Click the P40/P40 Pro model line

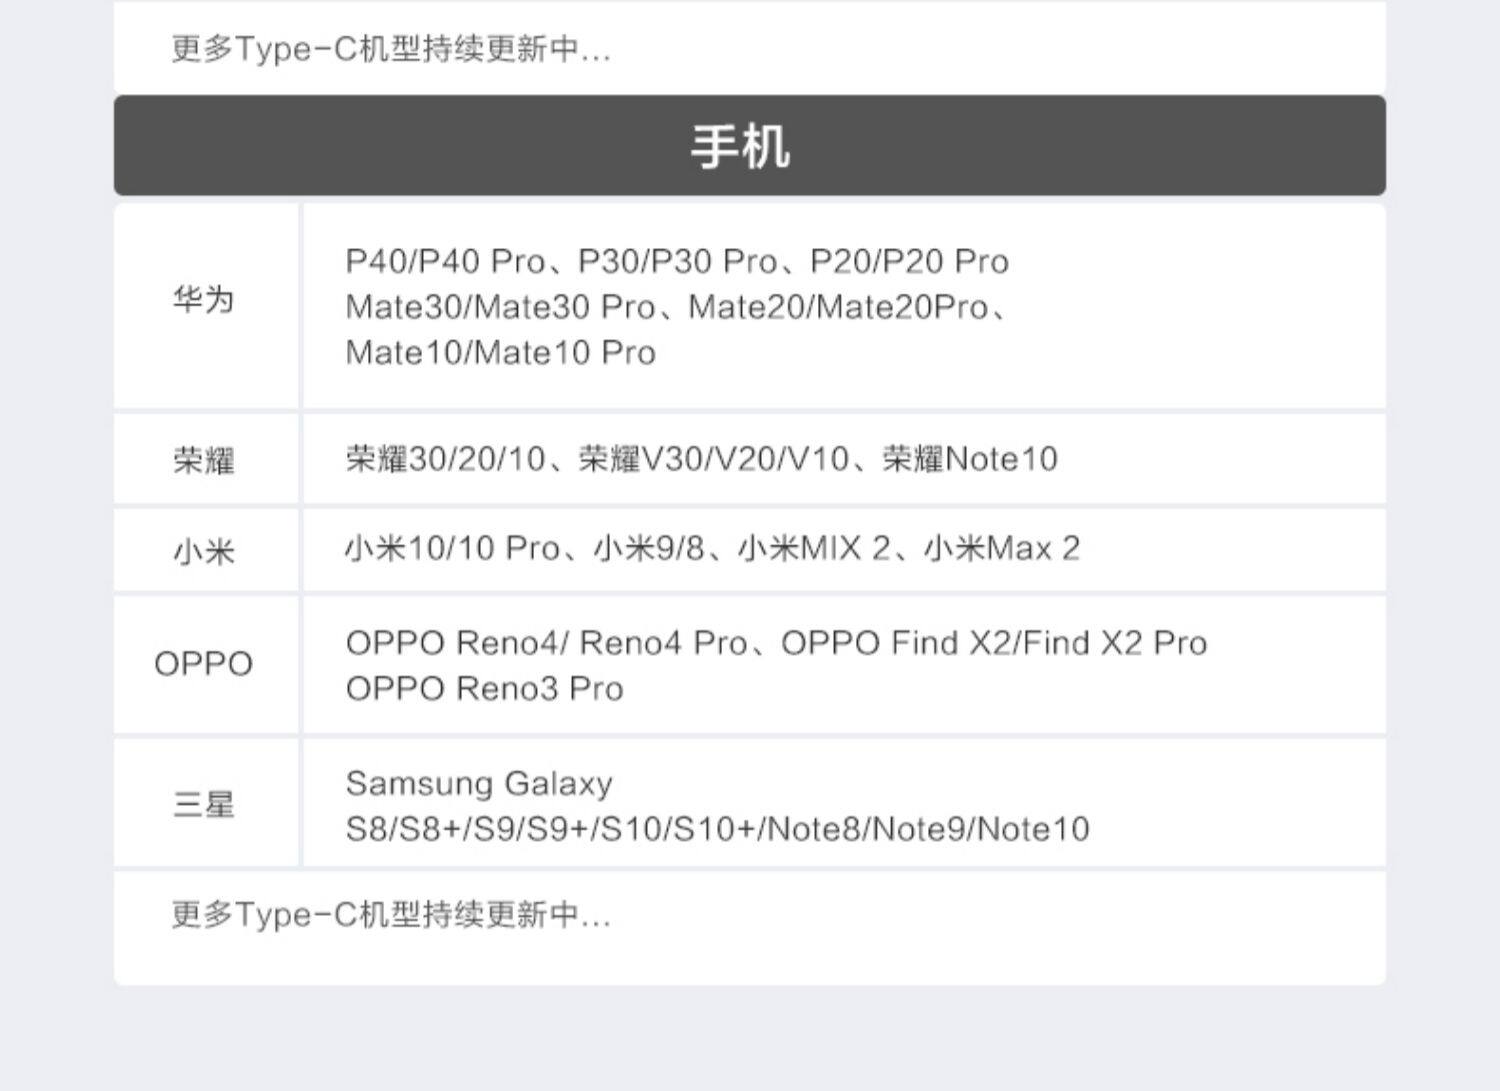tap(677, 262)
